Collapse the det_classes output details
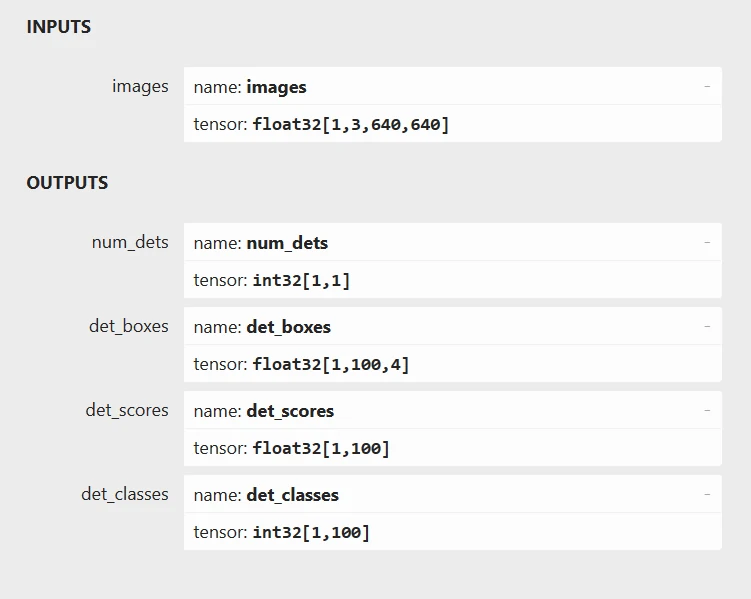Screen dimensions: 751x599 pos(707,495)
